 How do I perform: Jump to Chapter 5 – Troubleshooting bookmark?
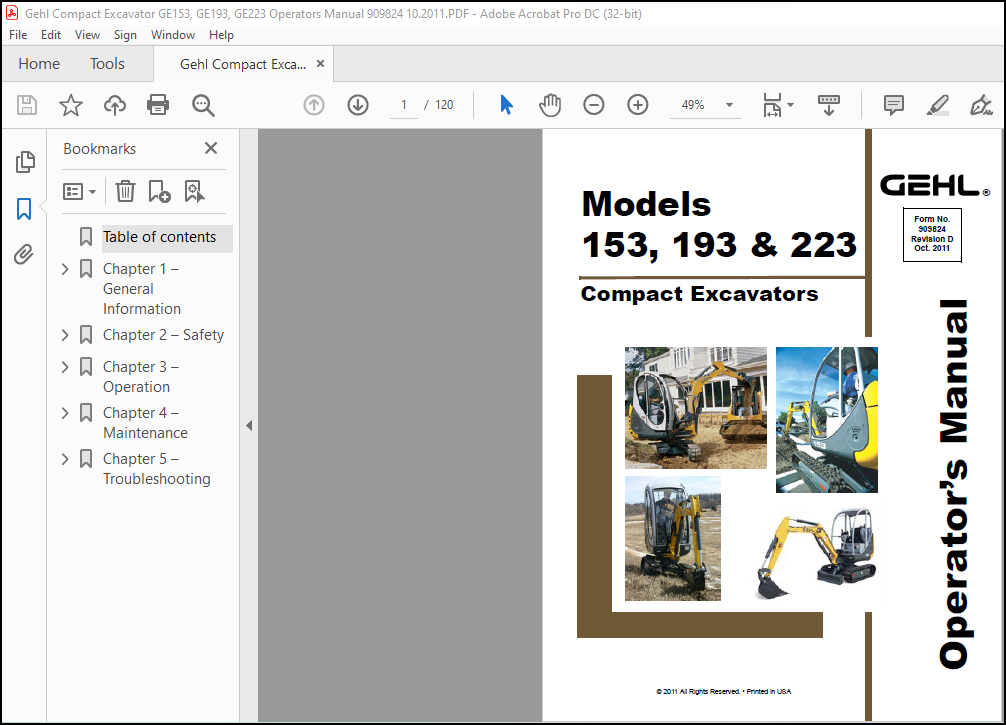[x=157, y=469]
